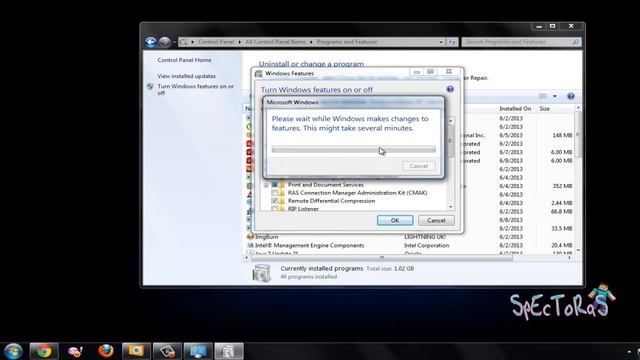Change view using the view options icon
640x360 pixels.
click(x=543, y=96)
